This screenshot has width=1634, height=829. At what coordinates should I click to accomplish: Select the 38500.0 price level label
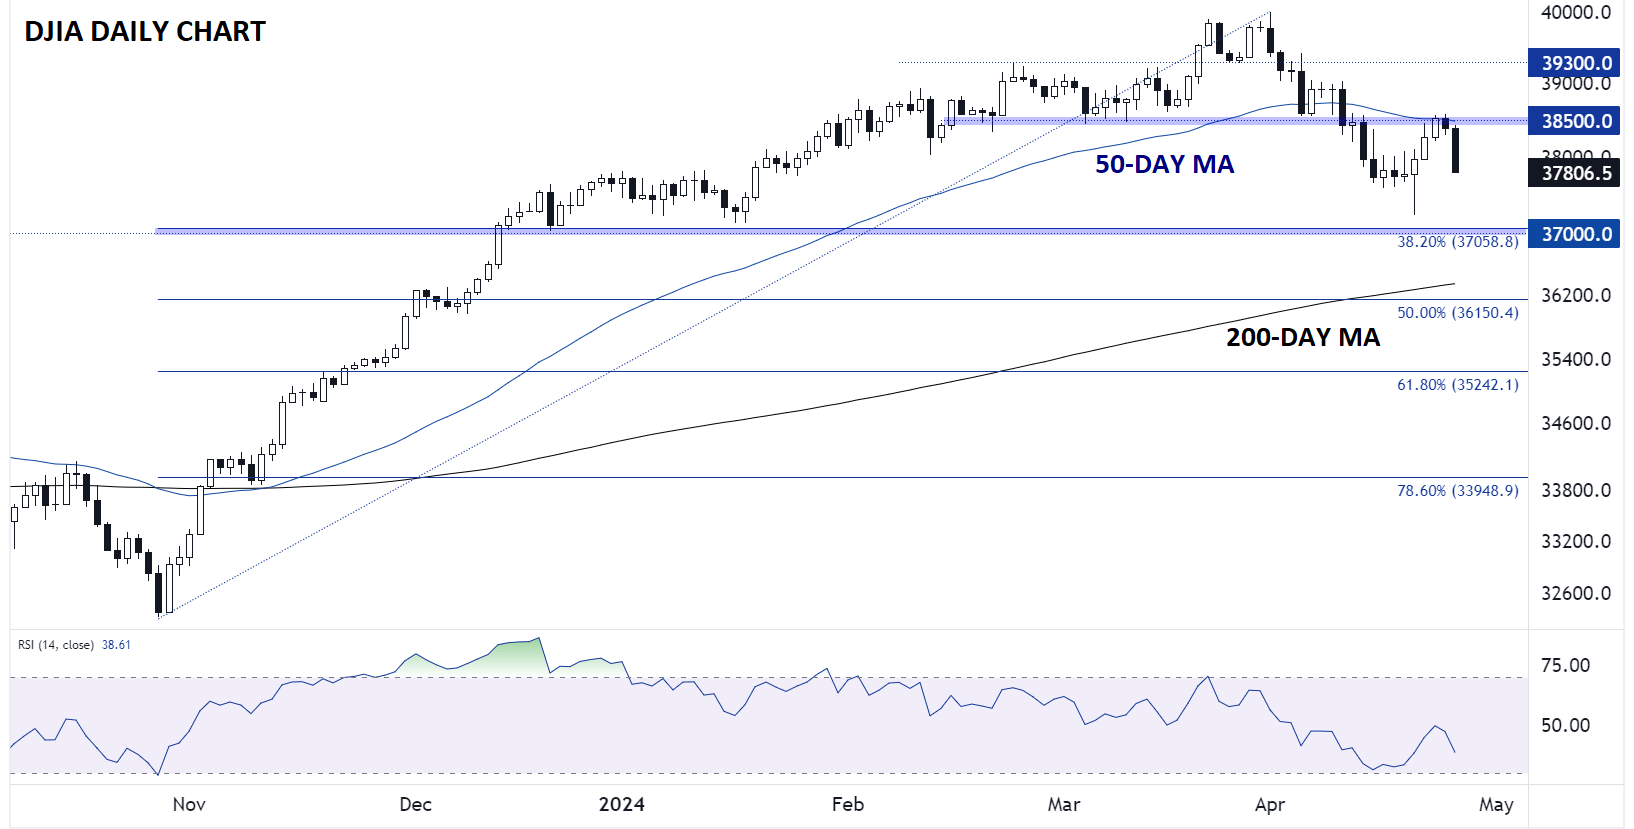(1574, 121)
